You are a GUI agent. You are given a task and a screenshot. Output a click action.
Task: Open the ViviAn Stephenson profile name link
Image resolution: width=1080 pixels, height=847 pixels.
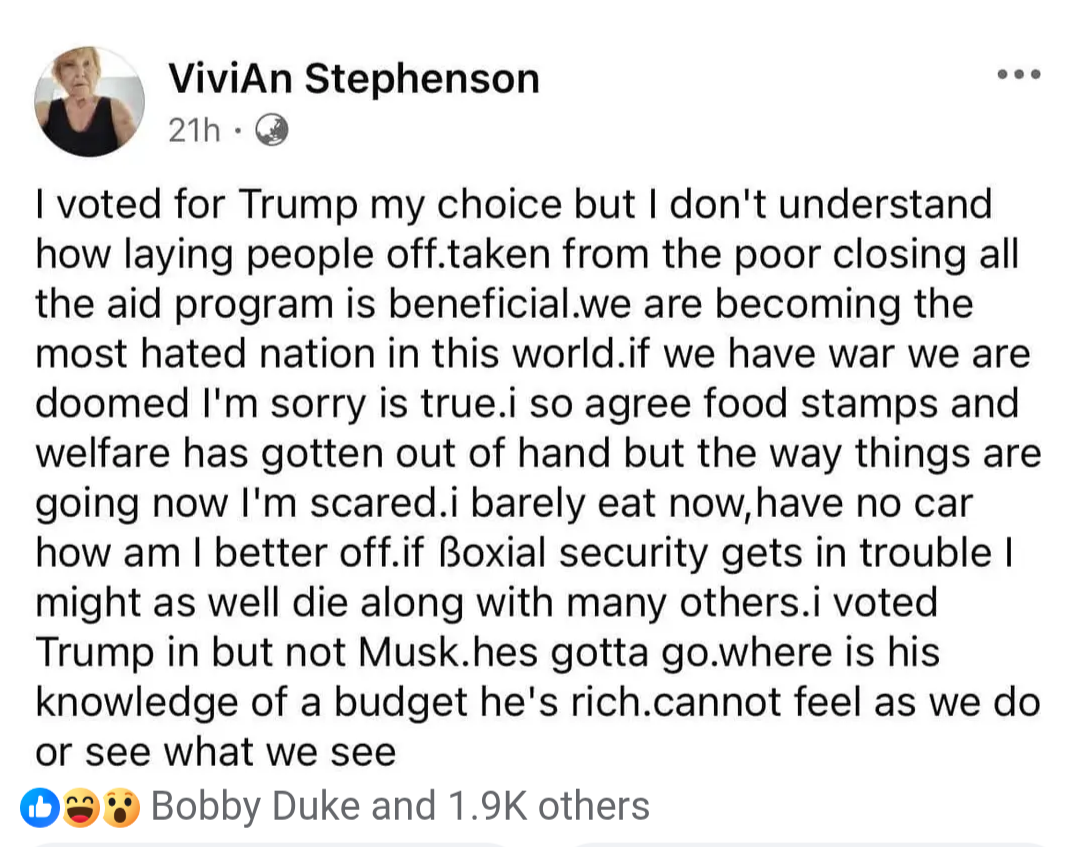point(354,79)
